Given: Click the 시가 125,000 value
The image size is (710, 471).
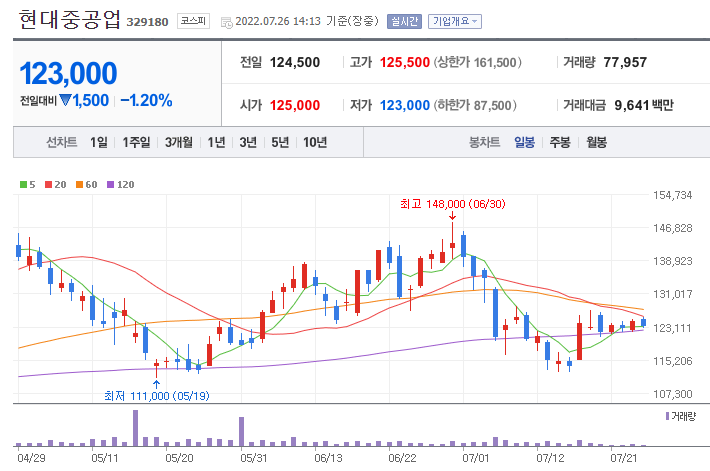Looking at the screenshot, I should tap(295, 105).
